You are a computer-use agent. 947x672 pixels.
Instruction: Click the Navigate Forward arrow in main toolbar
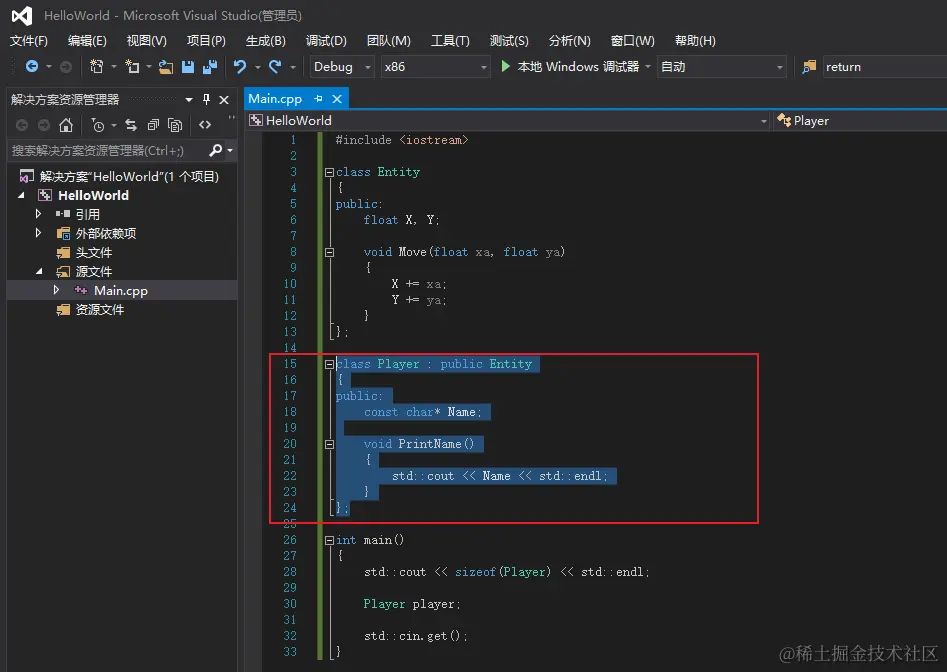click(66, 66)
